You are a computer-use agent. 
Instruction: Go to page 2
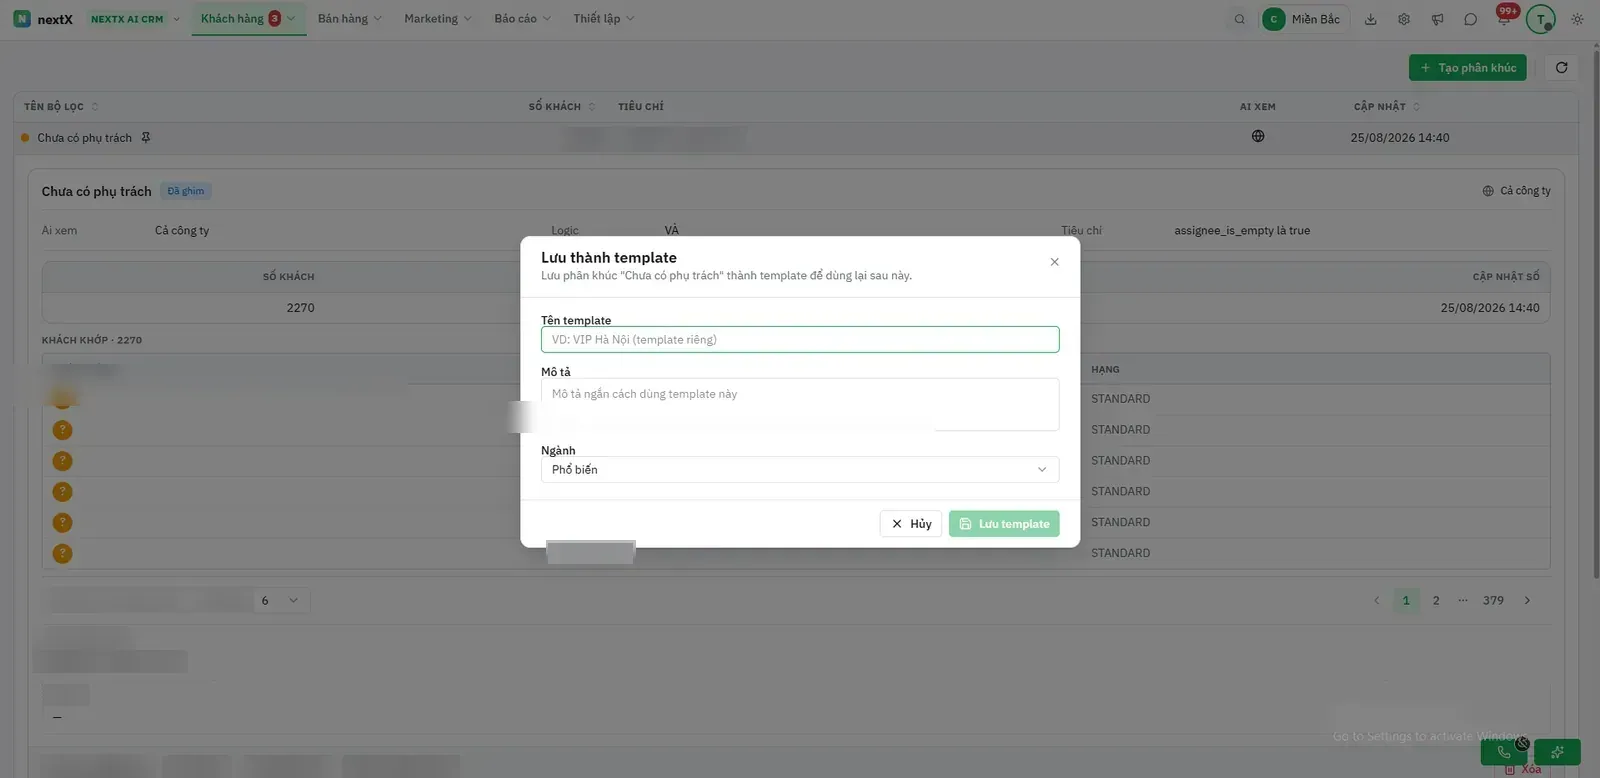point(1436,601)
